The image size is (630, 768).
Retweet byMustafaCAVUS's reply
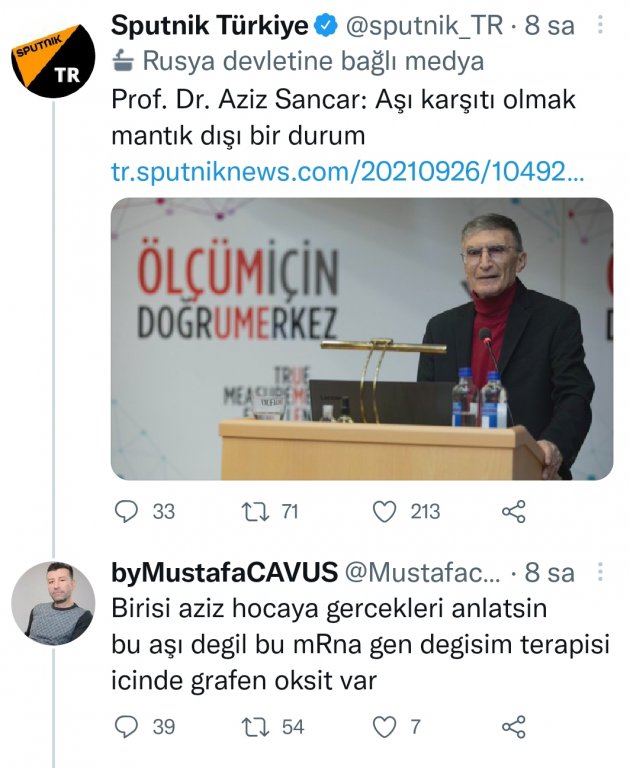(255, 727)
